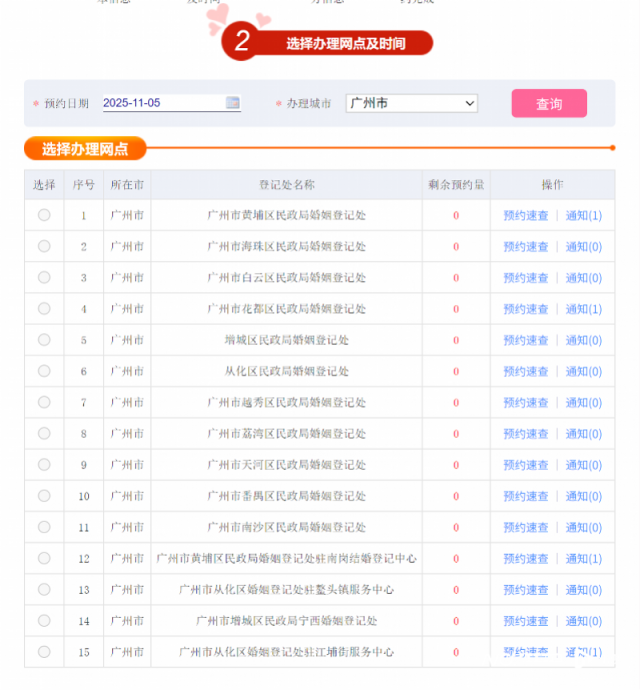Select radio button for row 3 白云区
This screenshot has height=690, width=640.
tap(44, 277)
